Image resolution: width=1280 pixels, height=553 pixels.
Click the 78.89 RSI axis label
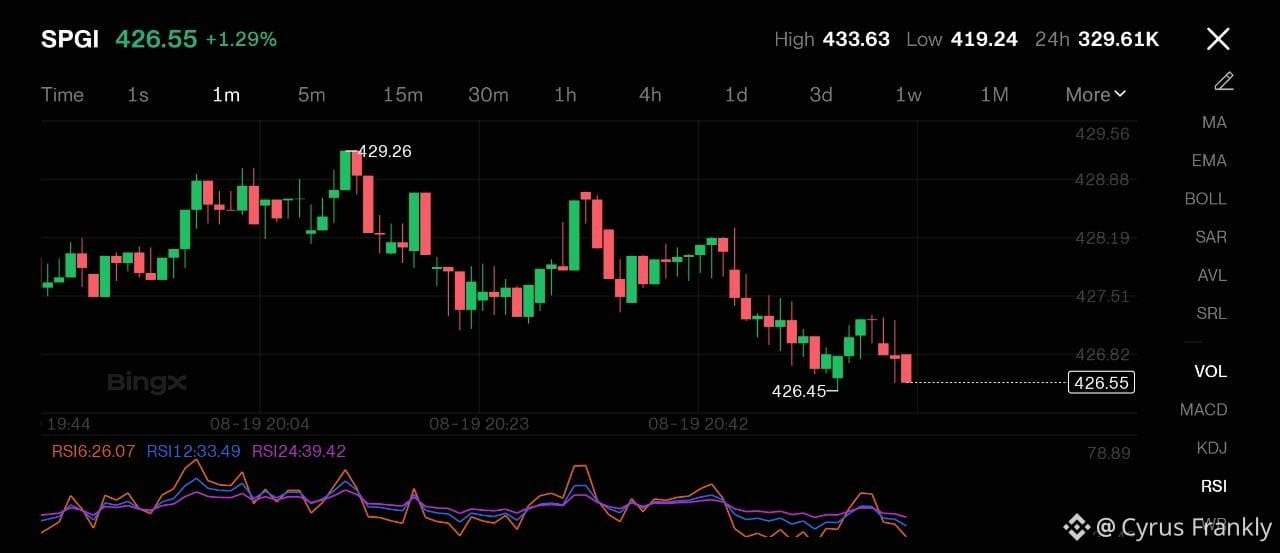[1108, 453]
